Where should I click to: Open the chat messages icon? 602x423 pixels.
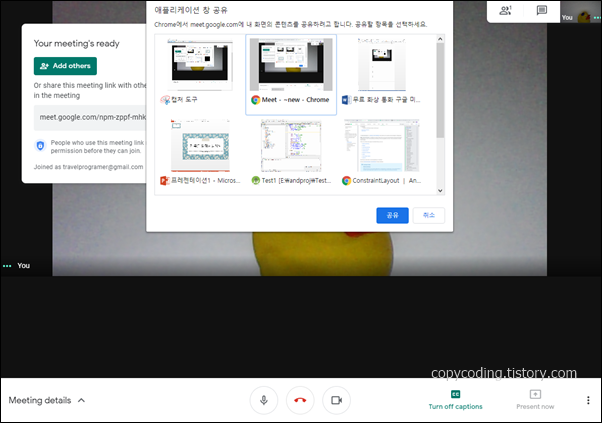click(541, 10)
